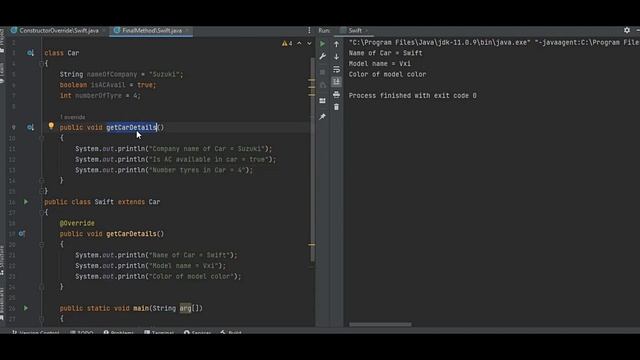This screenshot has width=640, height=360.
Task: Click overridden marker icon next to class Car
Action: point(30,53)
